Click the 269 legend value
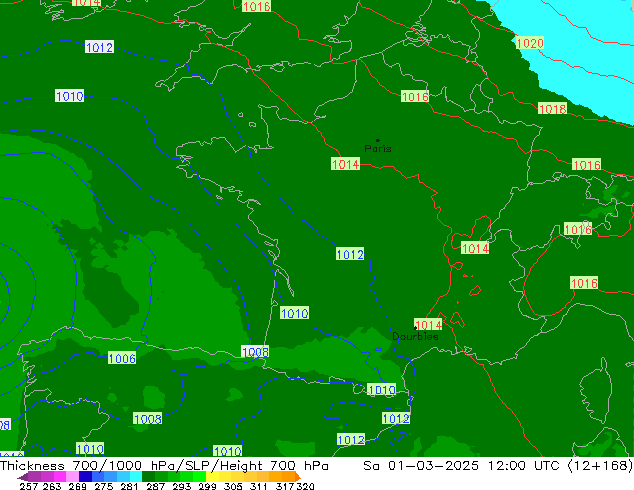 (x=77, y=486)
